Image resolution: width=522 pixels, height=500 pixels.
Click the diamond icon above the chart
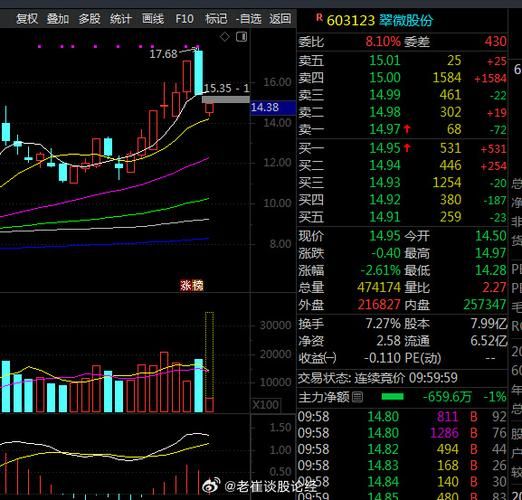click(225, 37)
